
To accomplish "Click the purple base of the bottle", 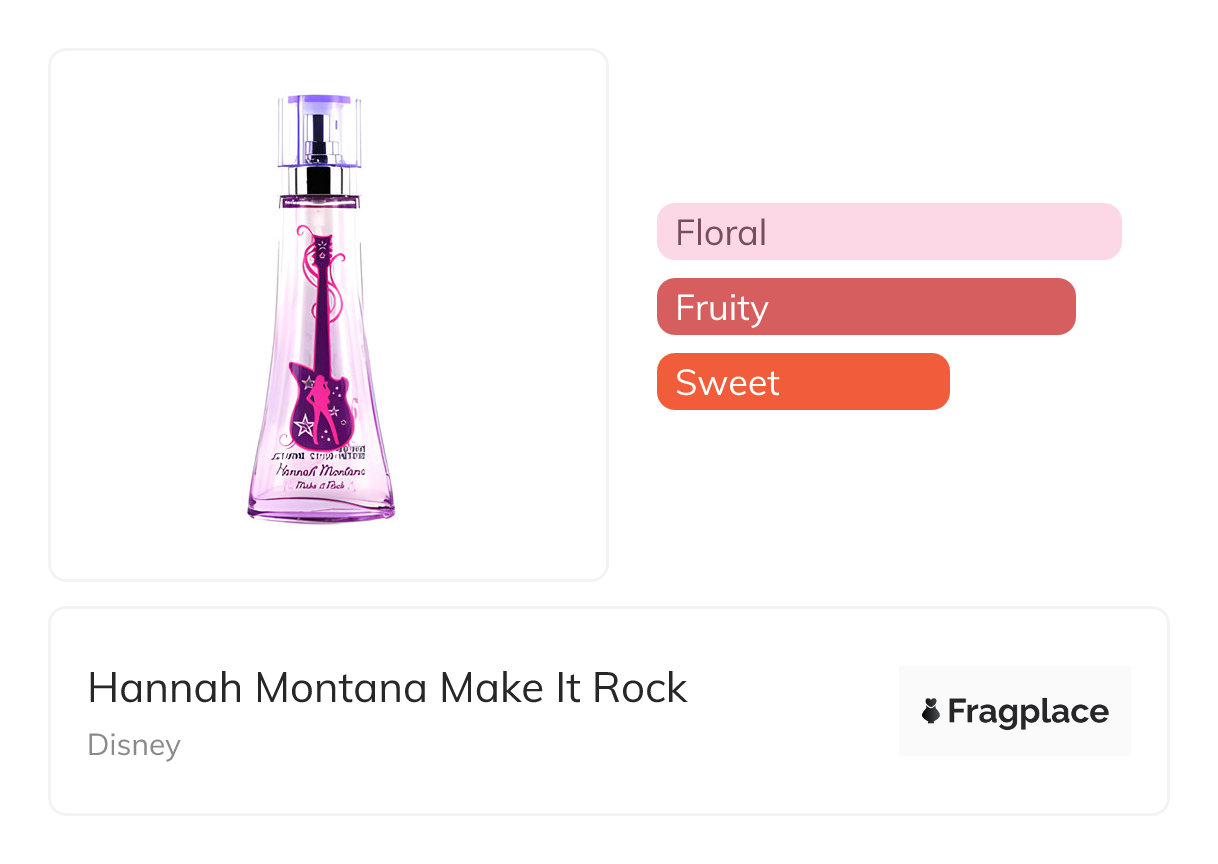I will coord(321,510).
